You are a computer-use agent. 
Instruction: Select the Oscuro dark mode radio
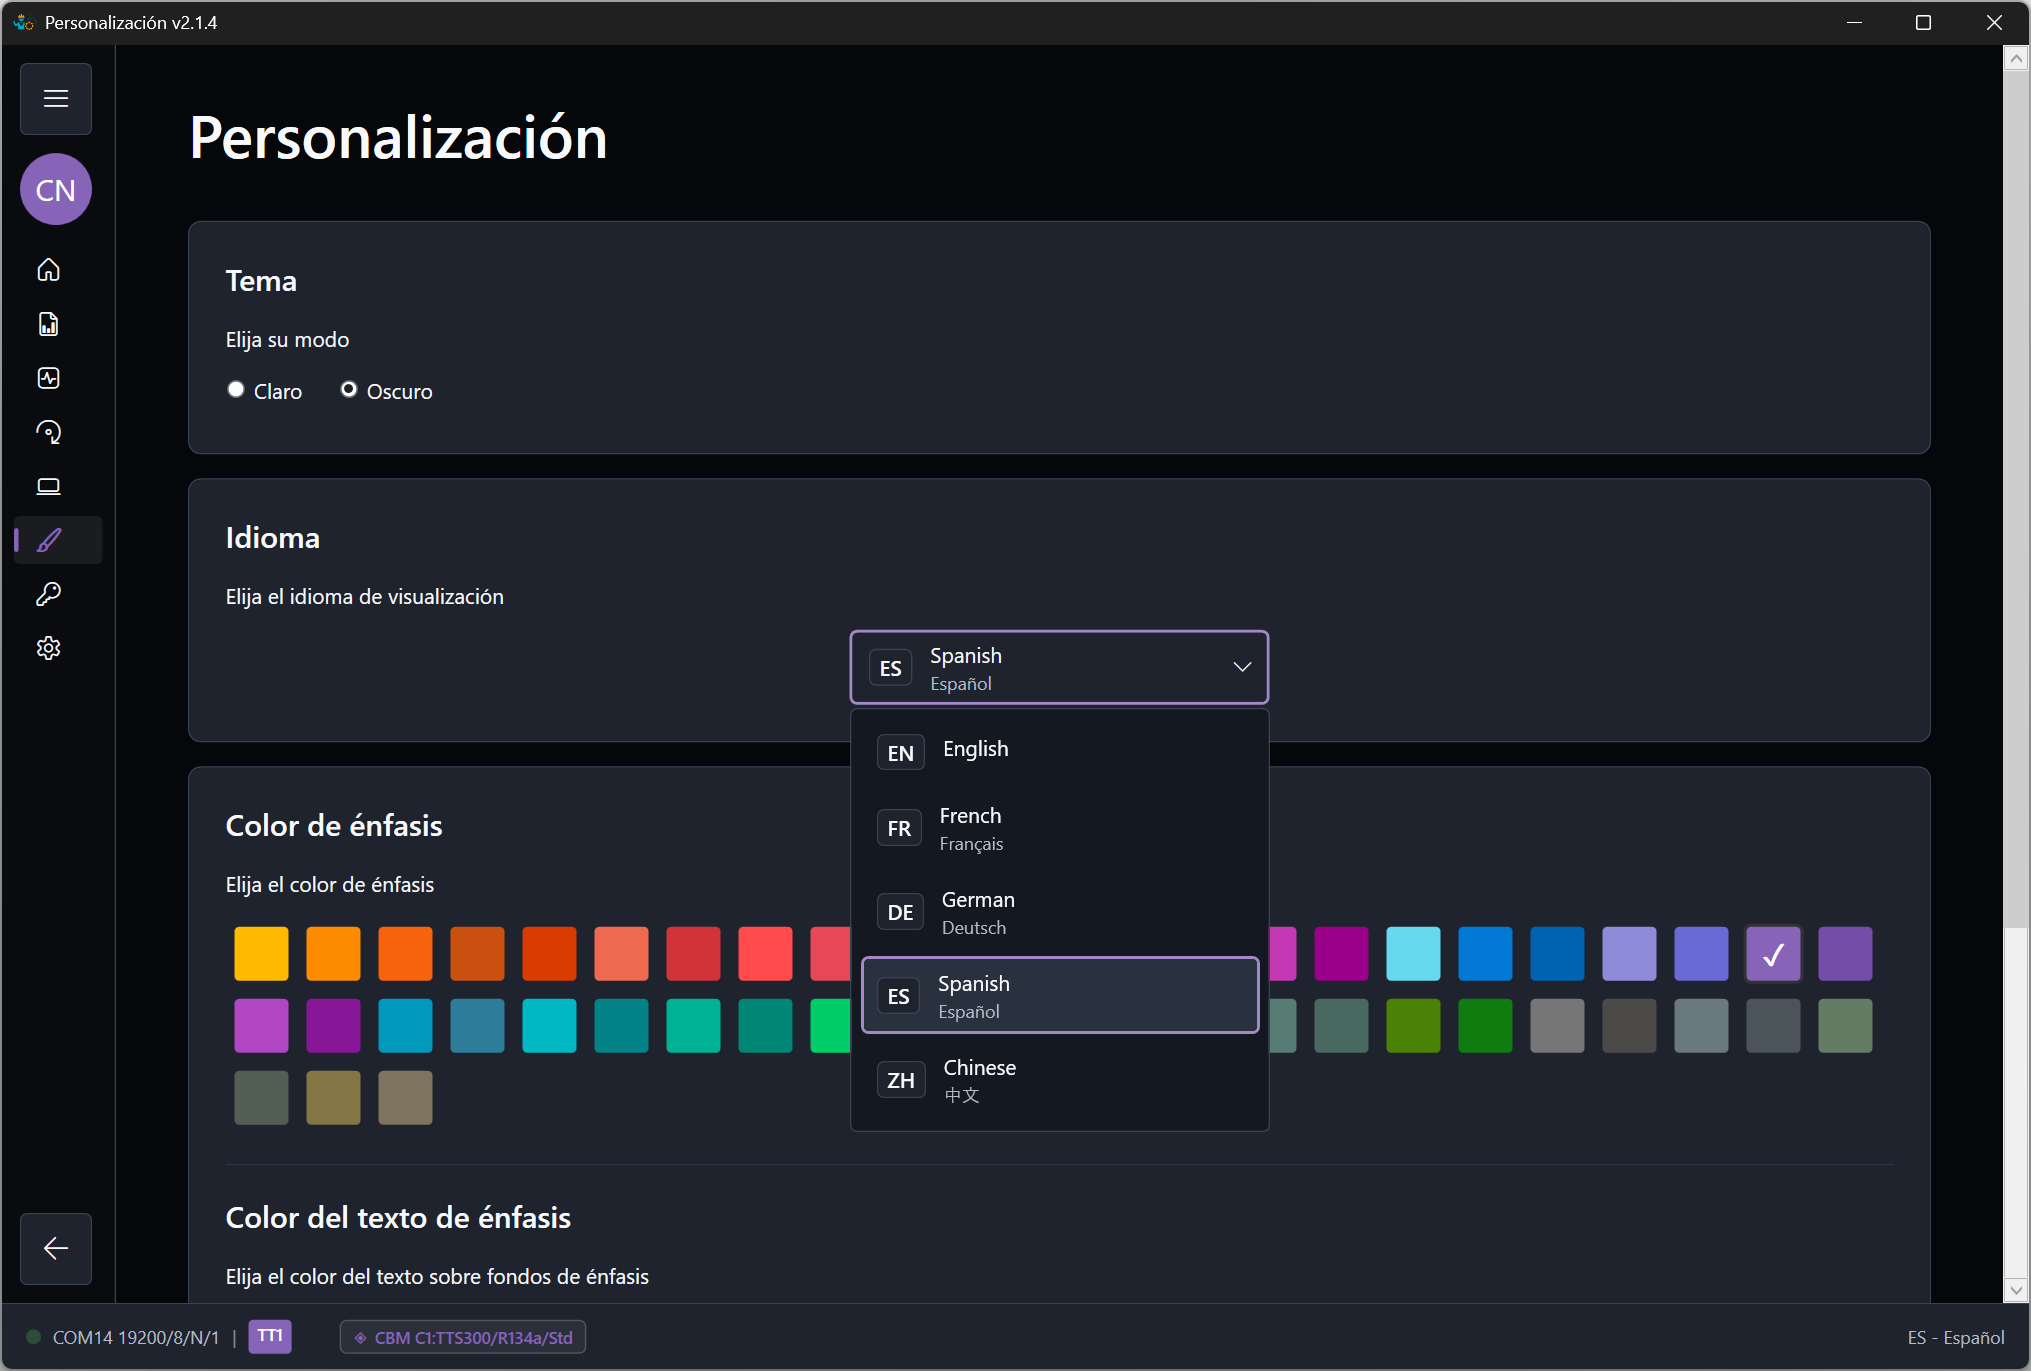(x=349, y=390)
